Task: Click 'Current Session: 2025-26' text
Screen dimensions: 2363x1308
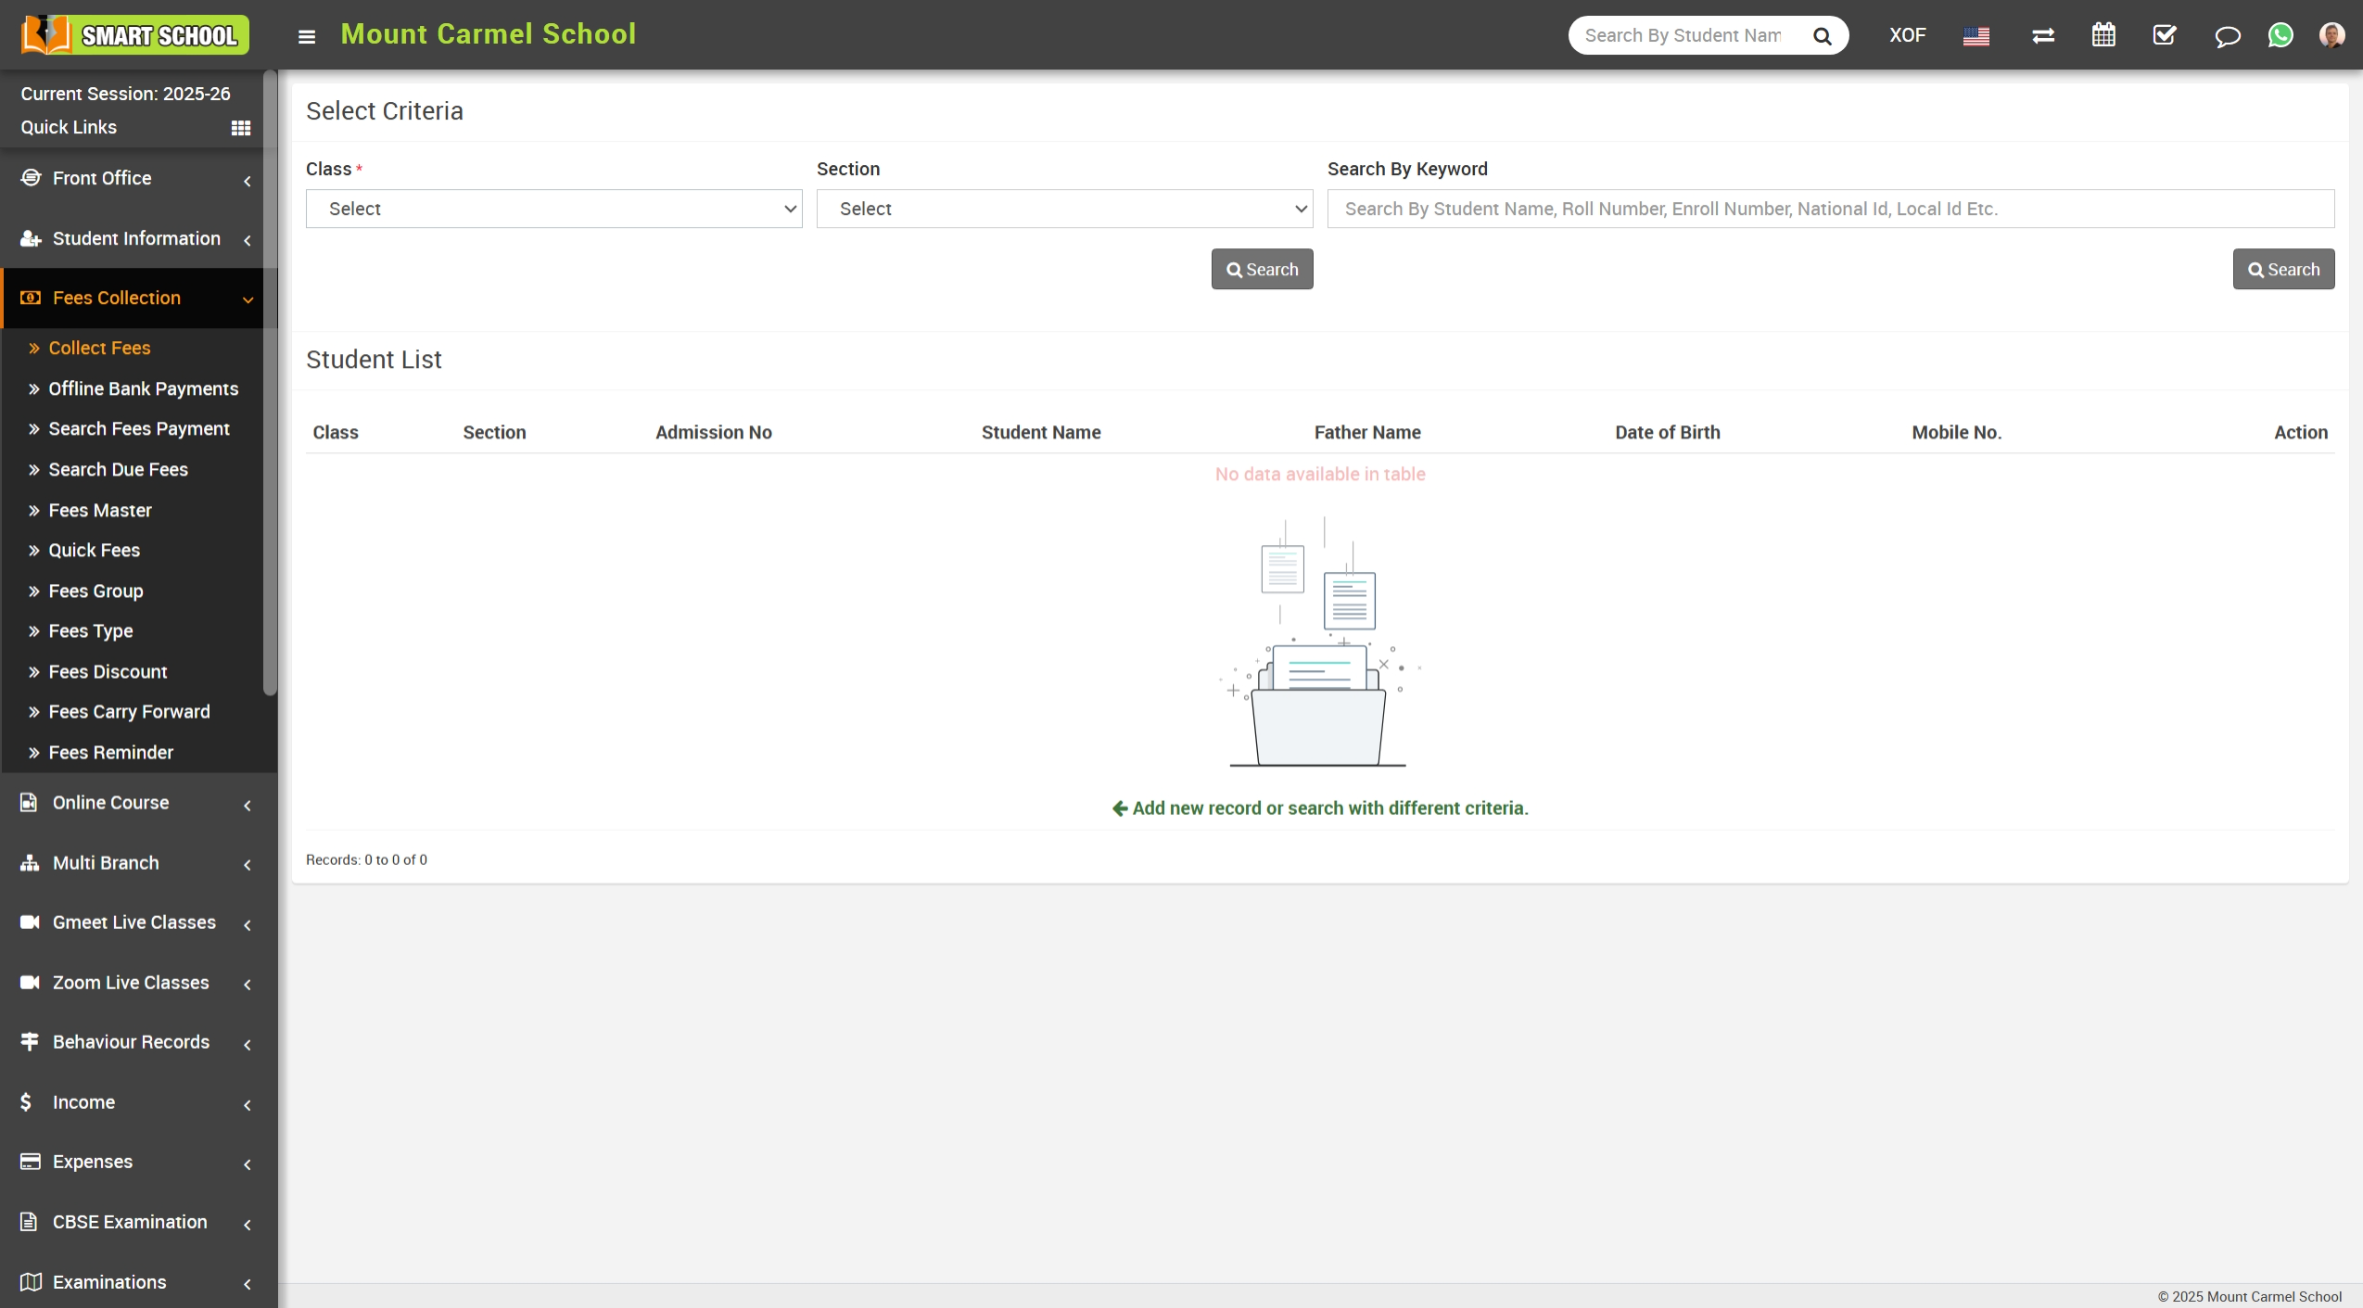Action: pyautogui.click(x=125, y=94)
